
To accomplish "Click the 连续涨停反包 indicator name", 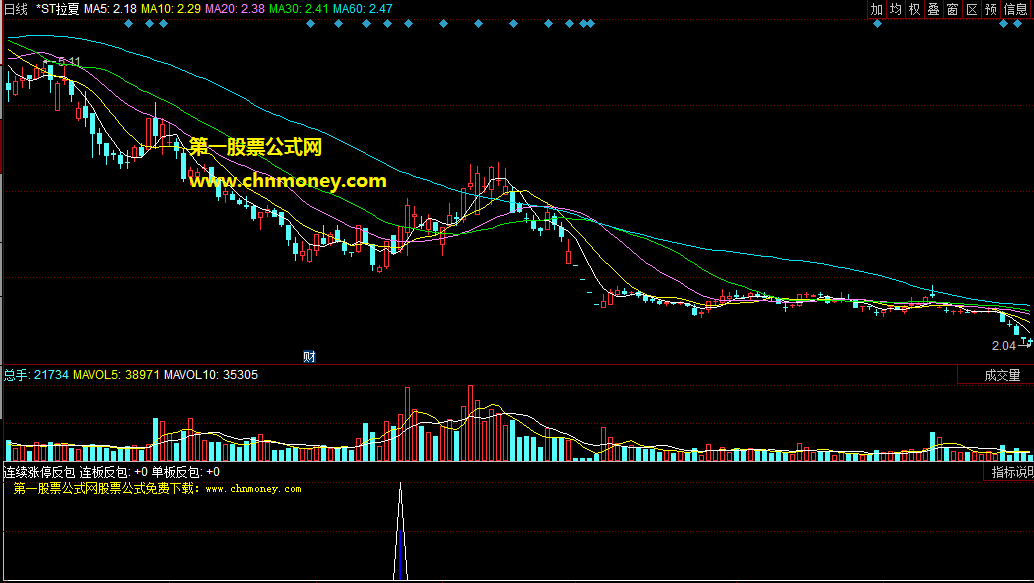I will 40,472.
